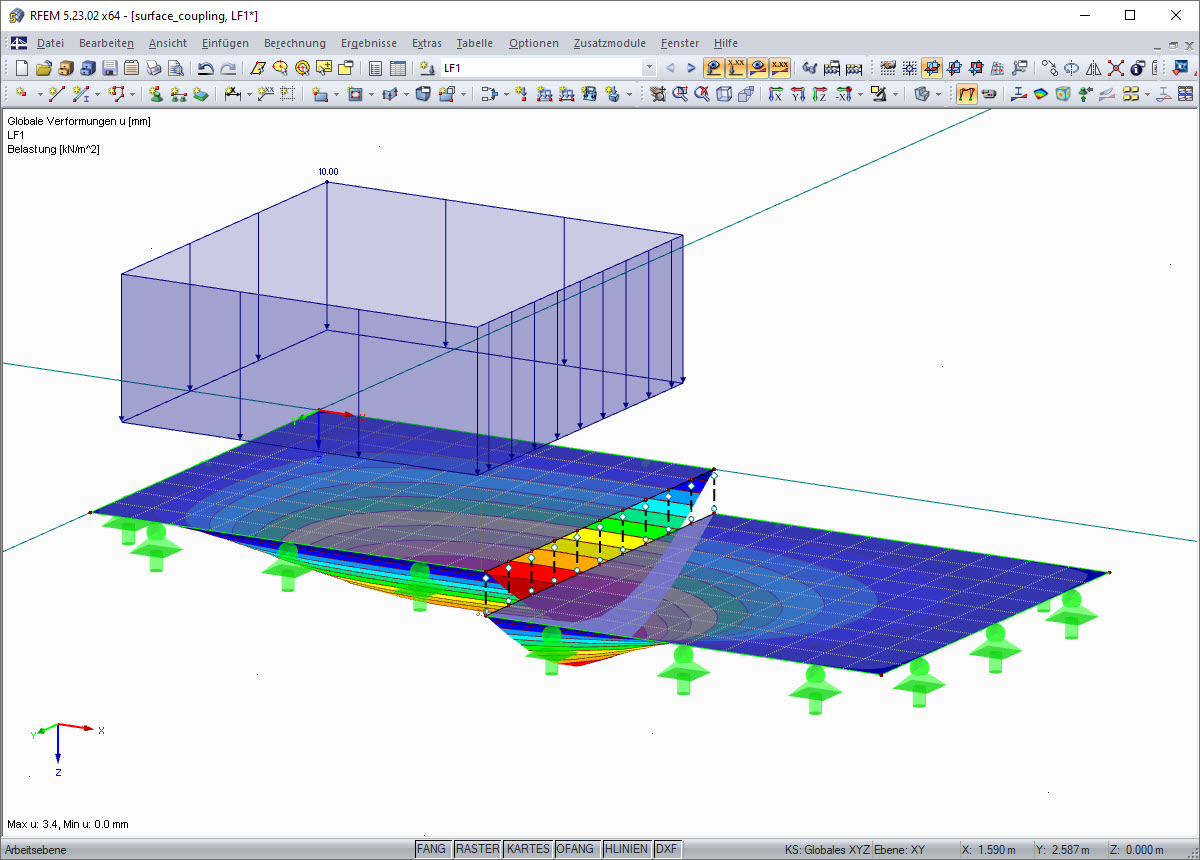Screen dimensions: 1200x860
Task: Toggle show values x.xx on surfaces
Action: [x=738, y=68]
